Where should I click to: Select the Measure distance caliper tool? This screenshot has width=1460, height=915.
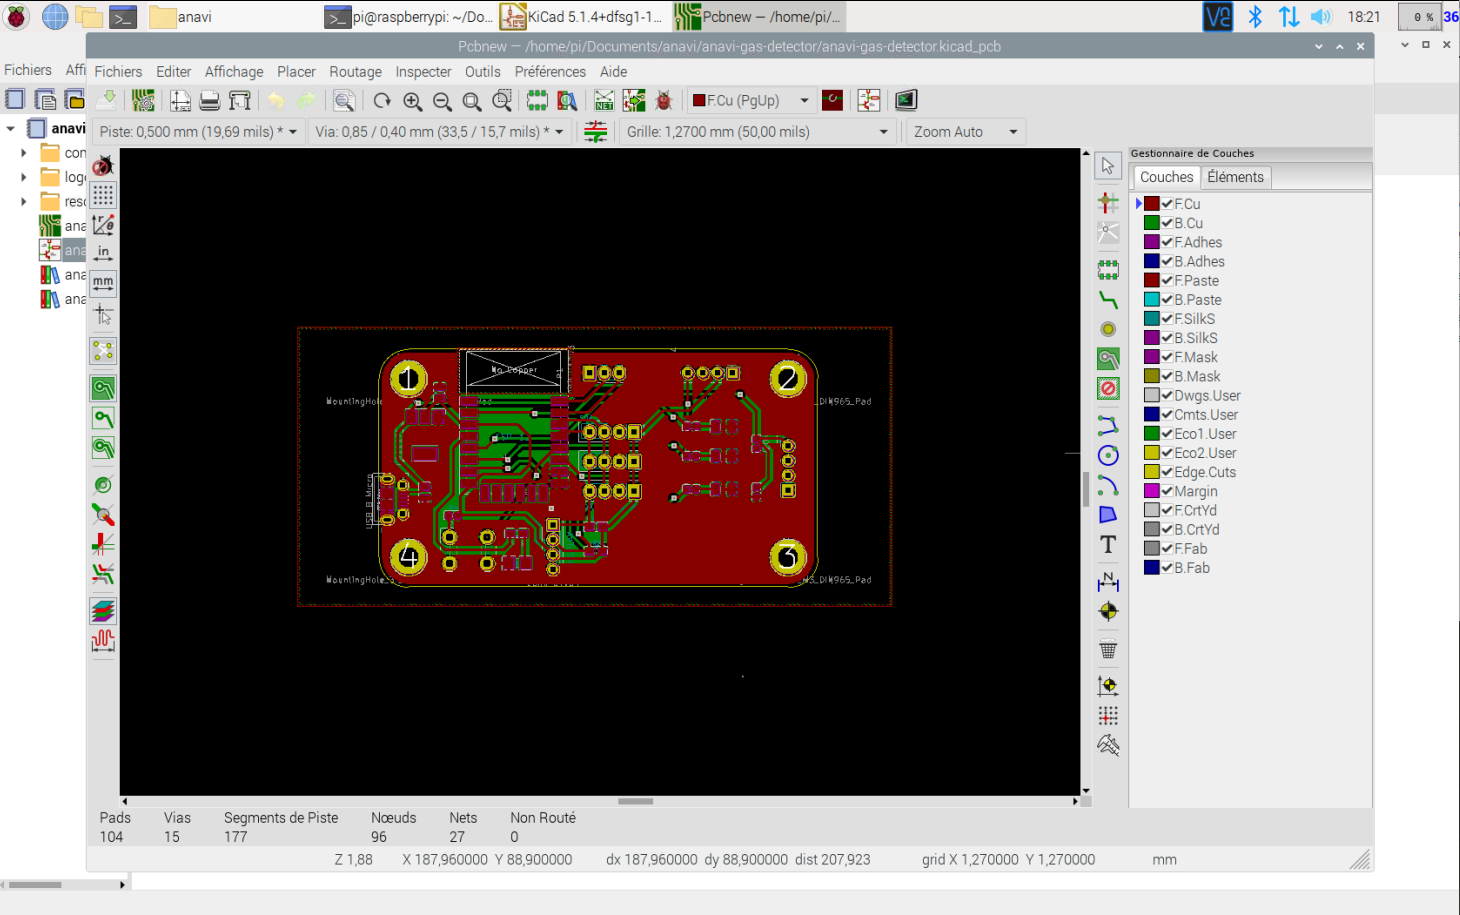point(1108,745)
